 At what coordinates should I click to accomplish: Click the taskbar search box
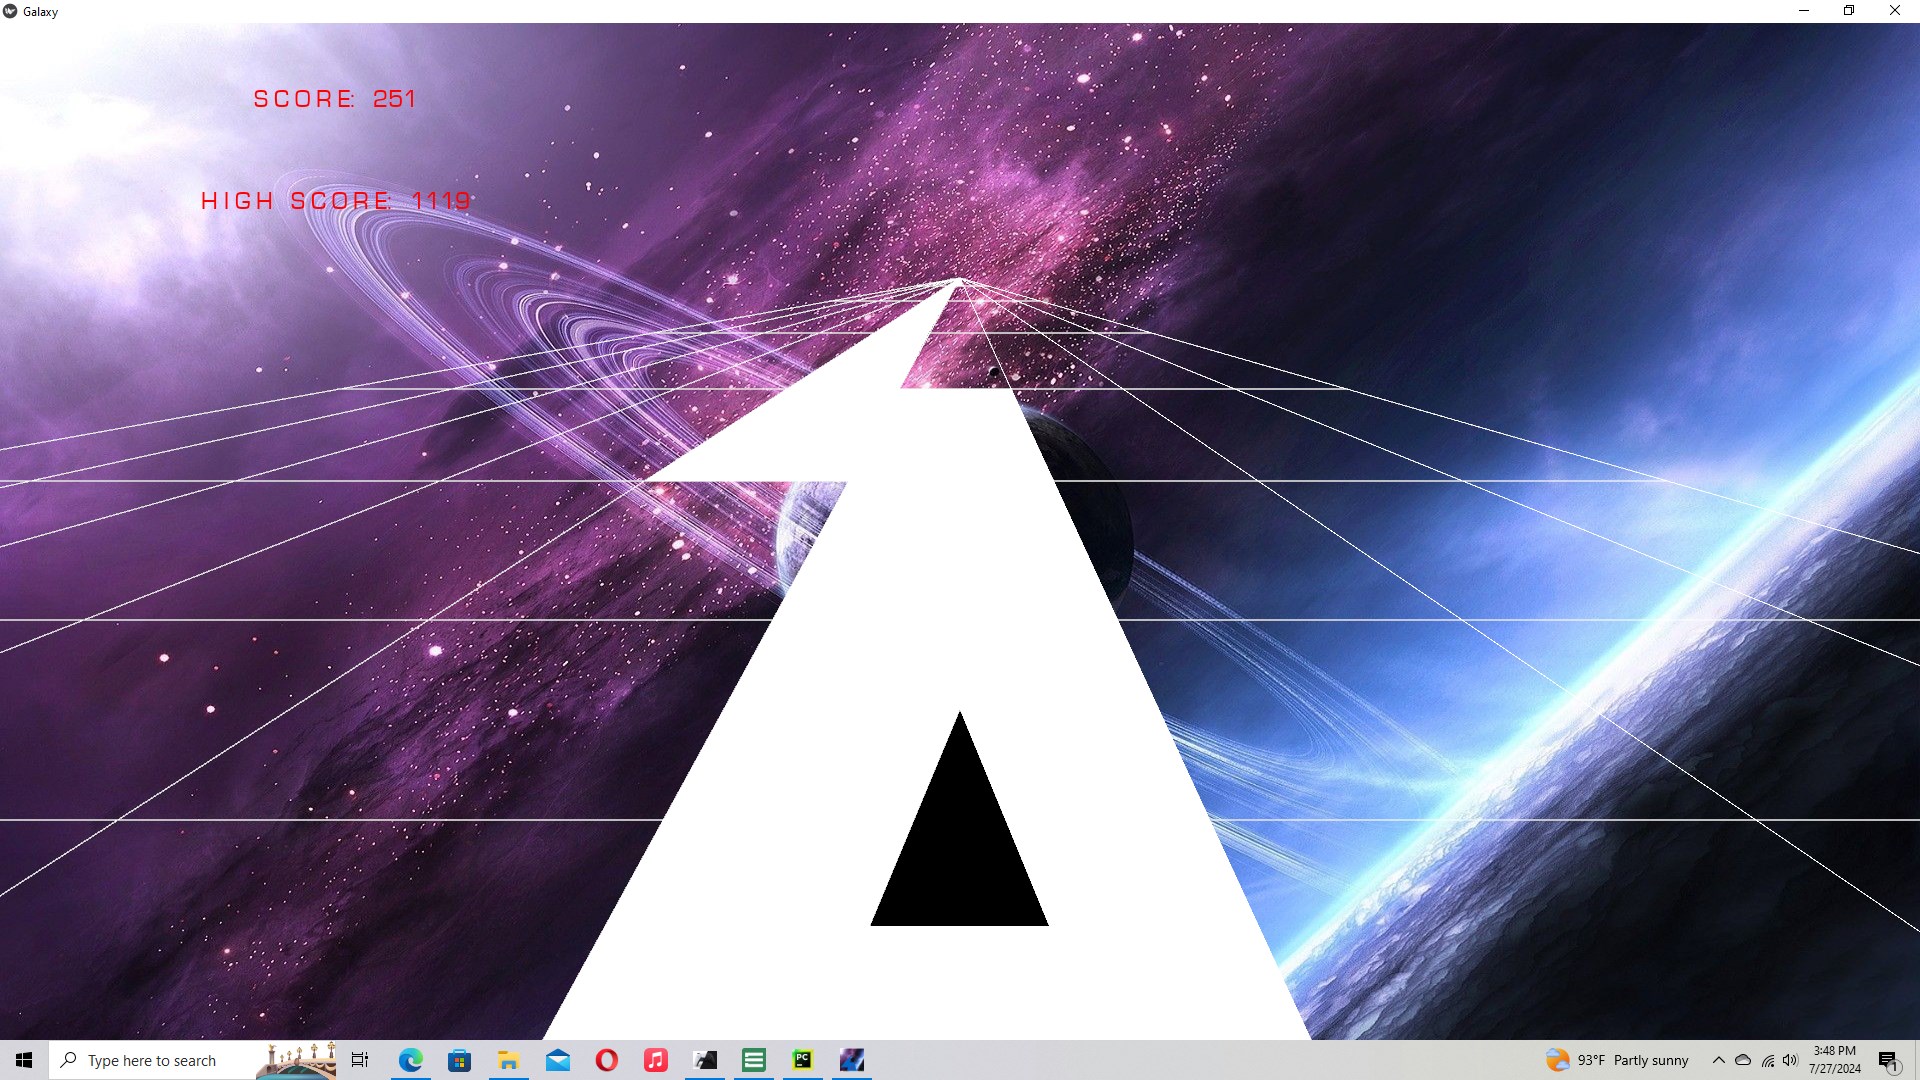(150, 1060)
